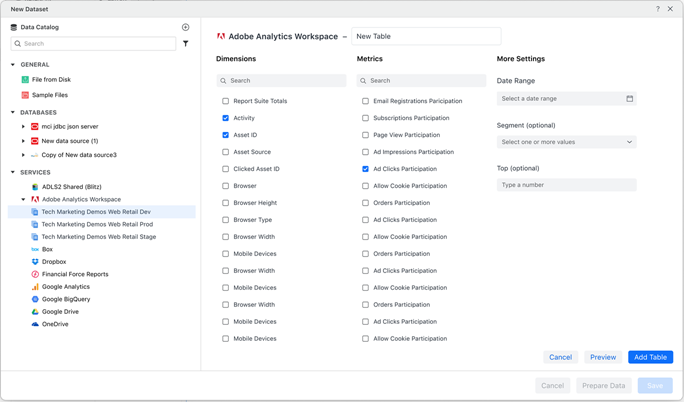This screenshot has width=684, height=402.
Task: Enable the Report Suite Totals checkbox
Action: tap(226, 101)
